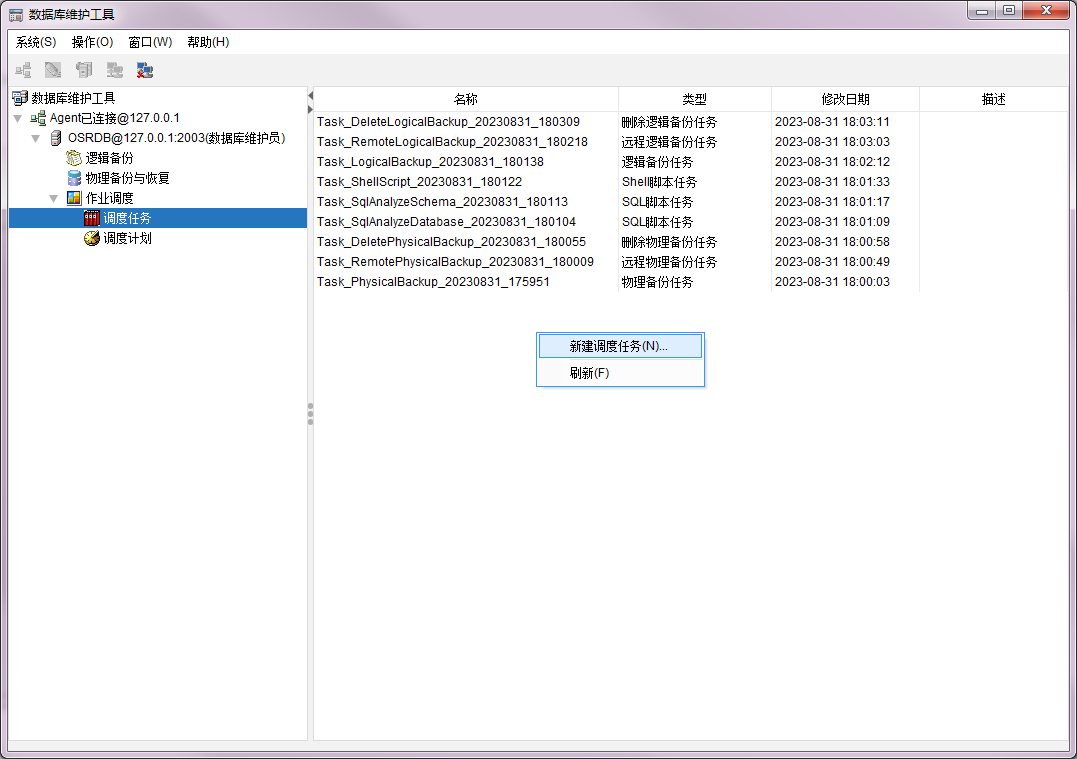Click the 调度计划 clock icon
This screenshot has width=1077, height=759.
[92, 239]
